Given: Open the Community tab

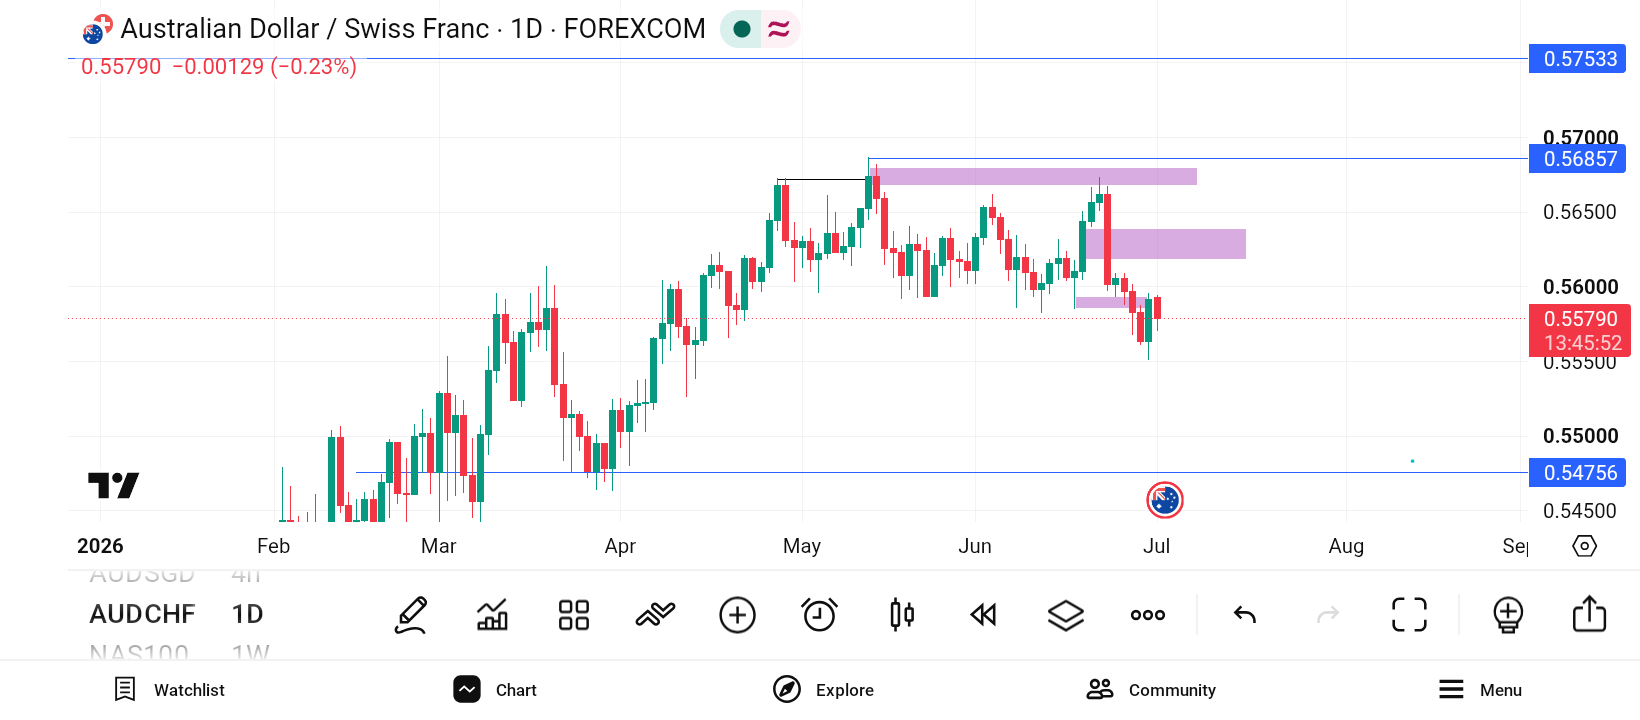Looking at the screenshot, I should coord(1151,690).
